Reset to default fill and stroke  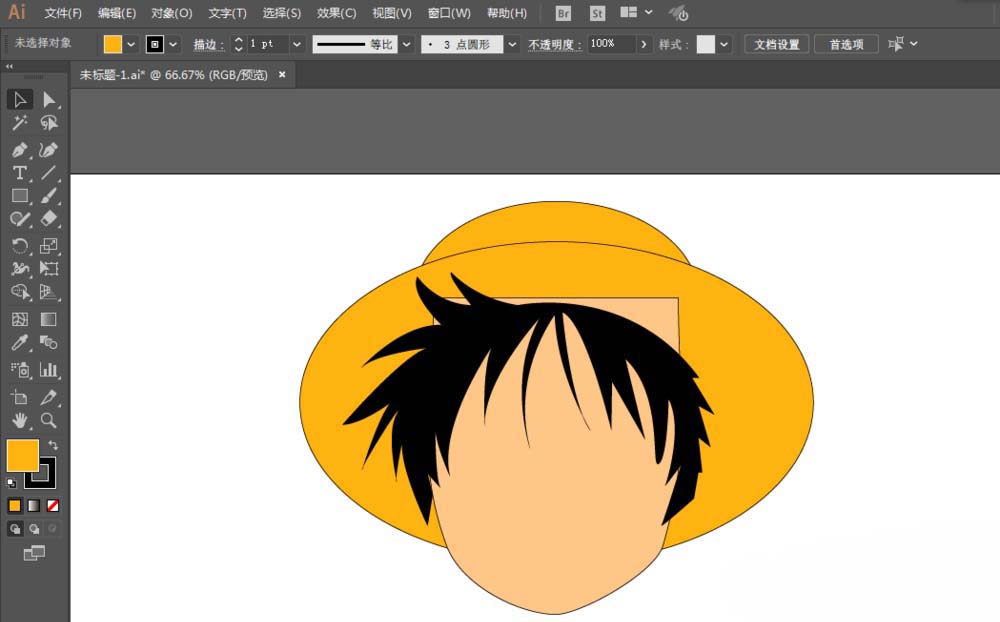pyautogui.click(x=11, y=483)
